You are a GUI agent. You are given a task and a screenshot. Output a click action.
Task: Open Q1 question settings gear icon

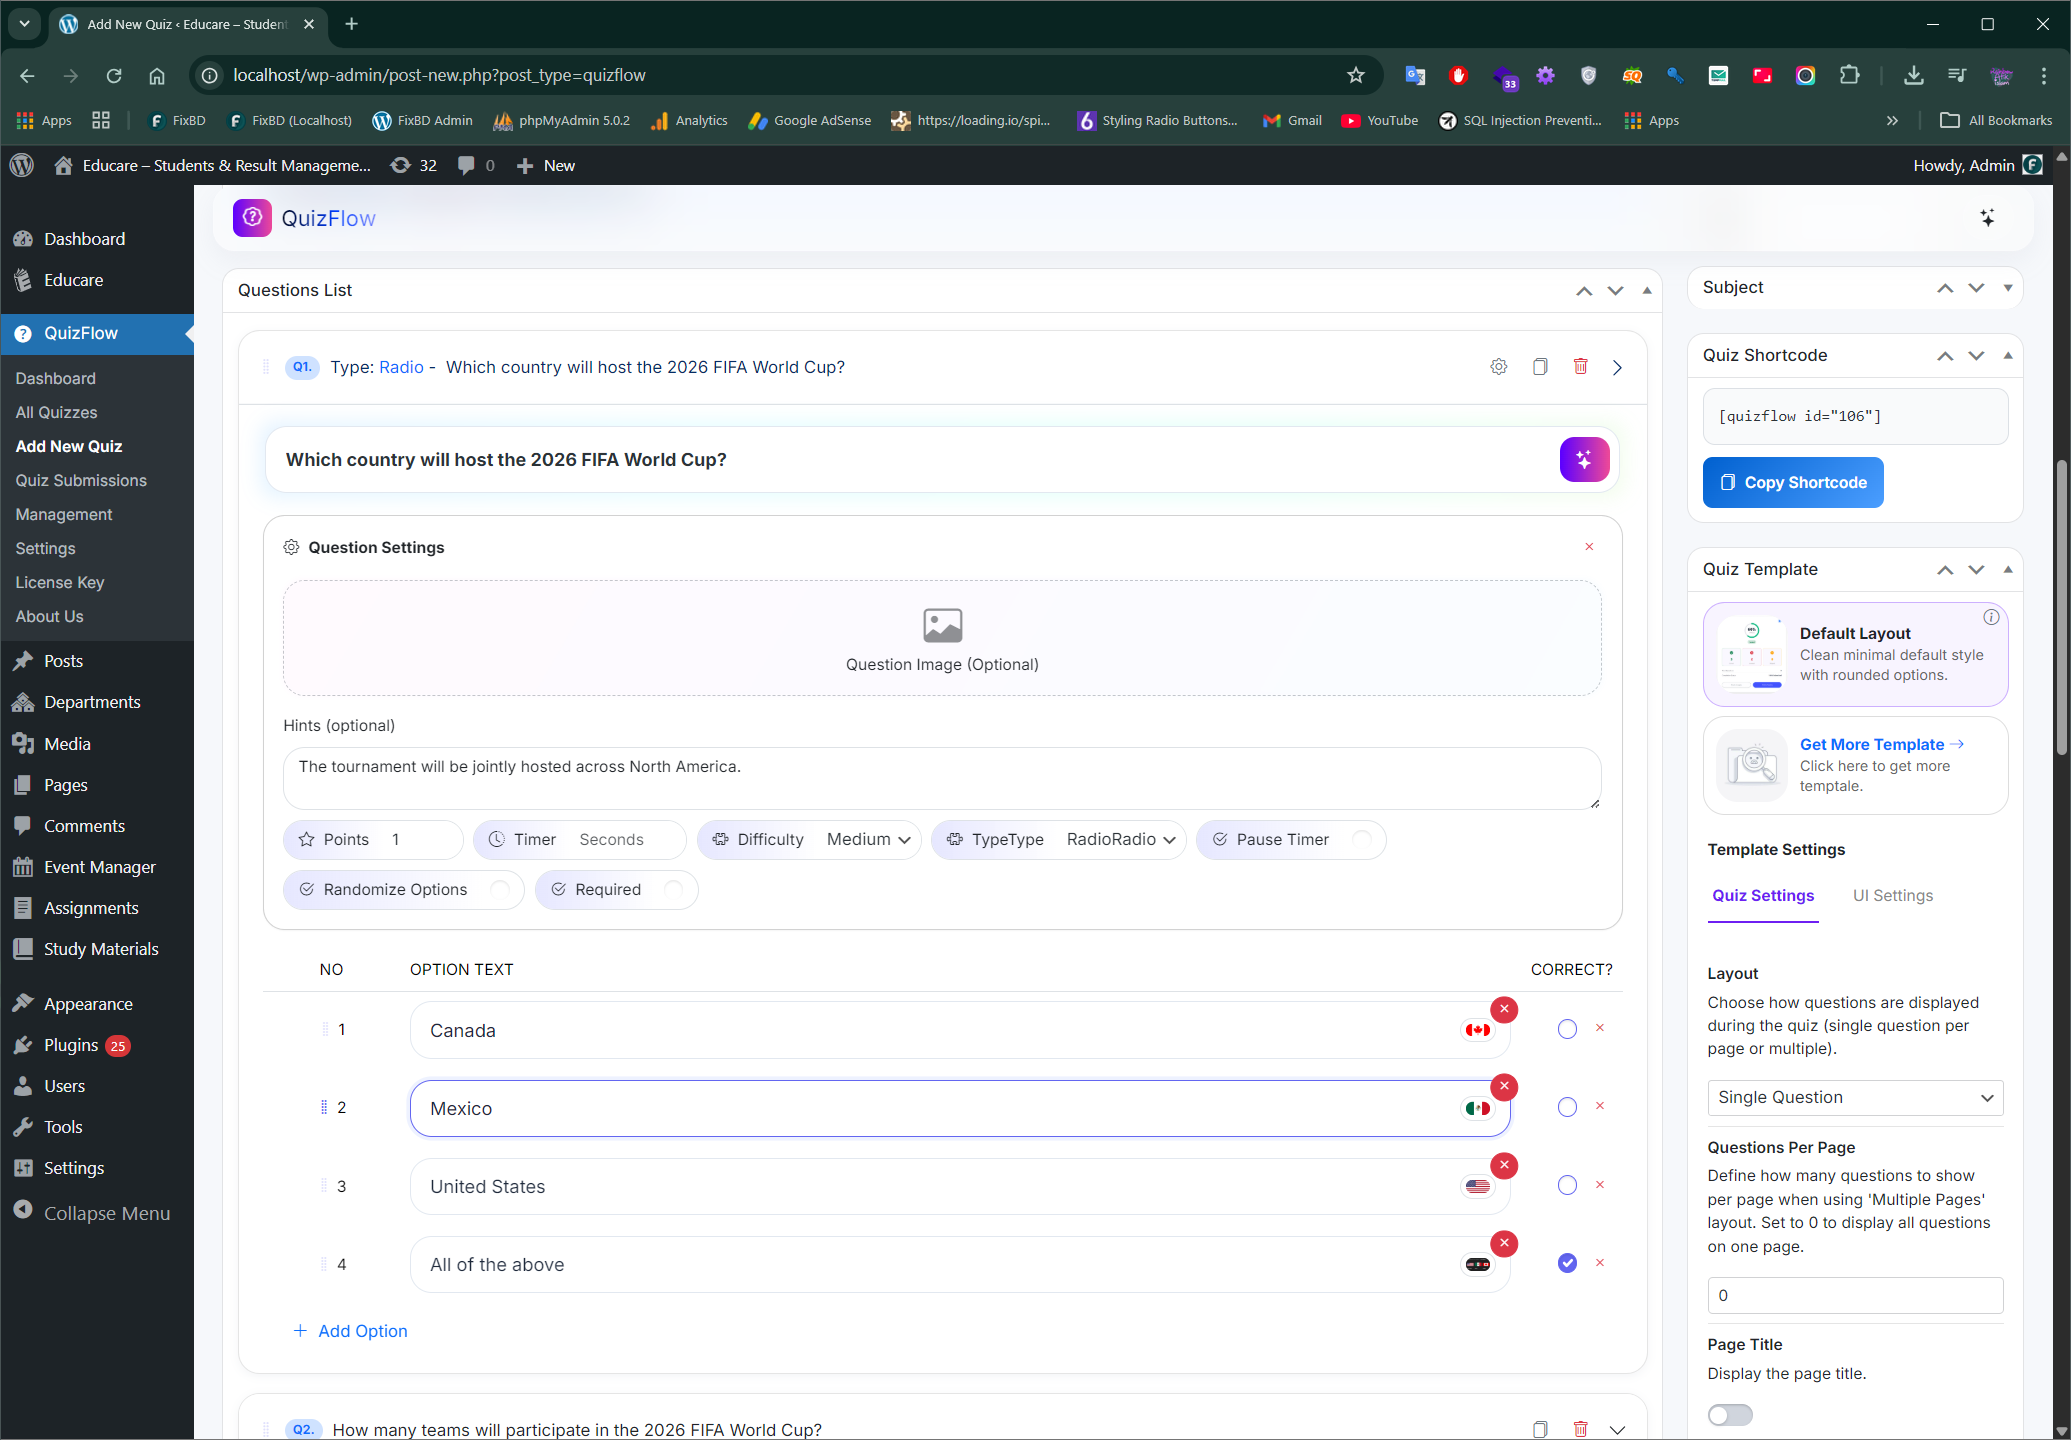point(1498,367)
